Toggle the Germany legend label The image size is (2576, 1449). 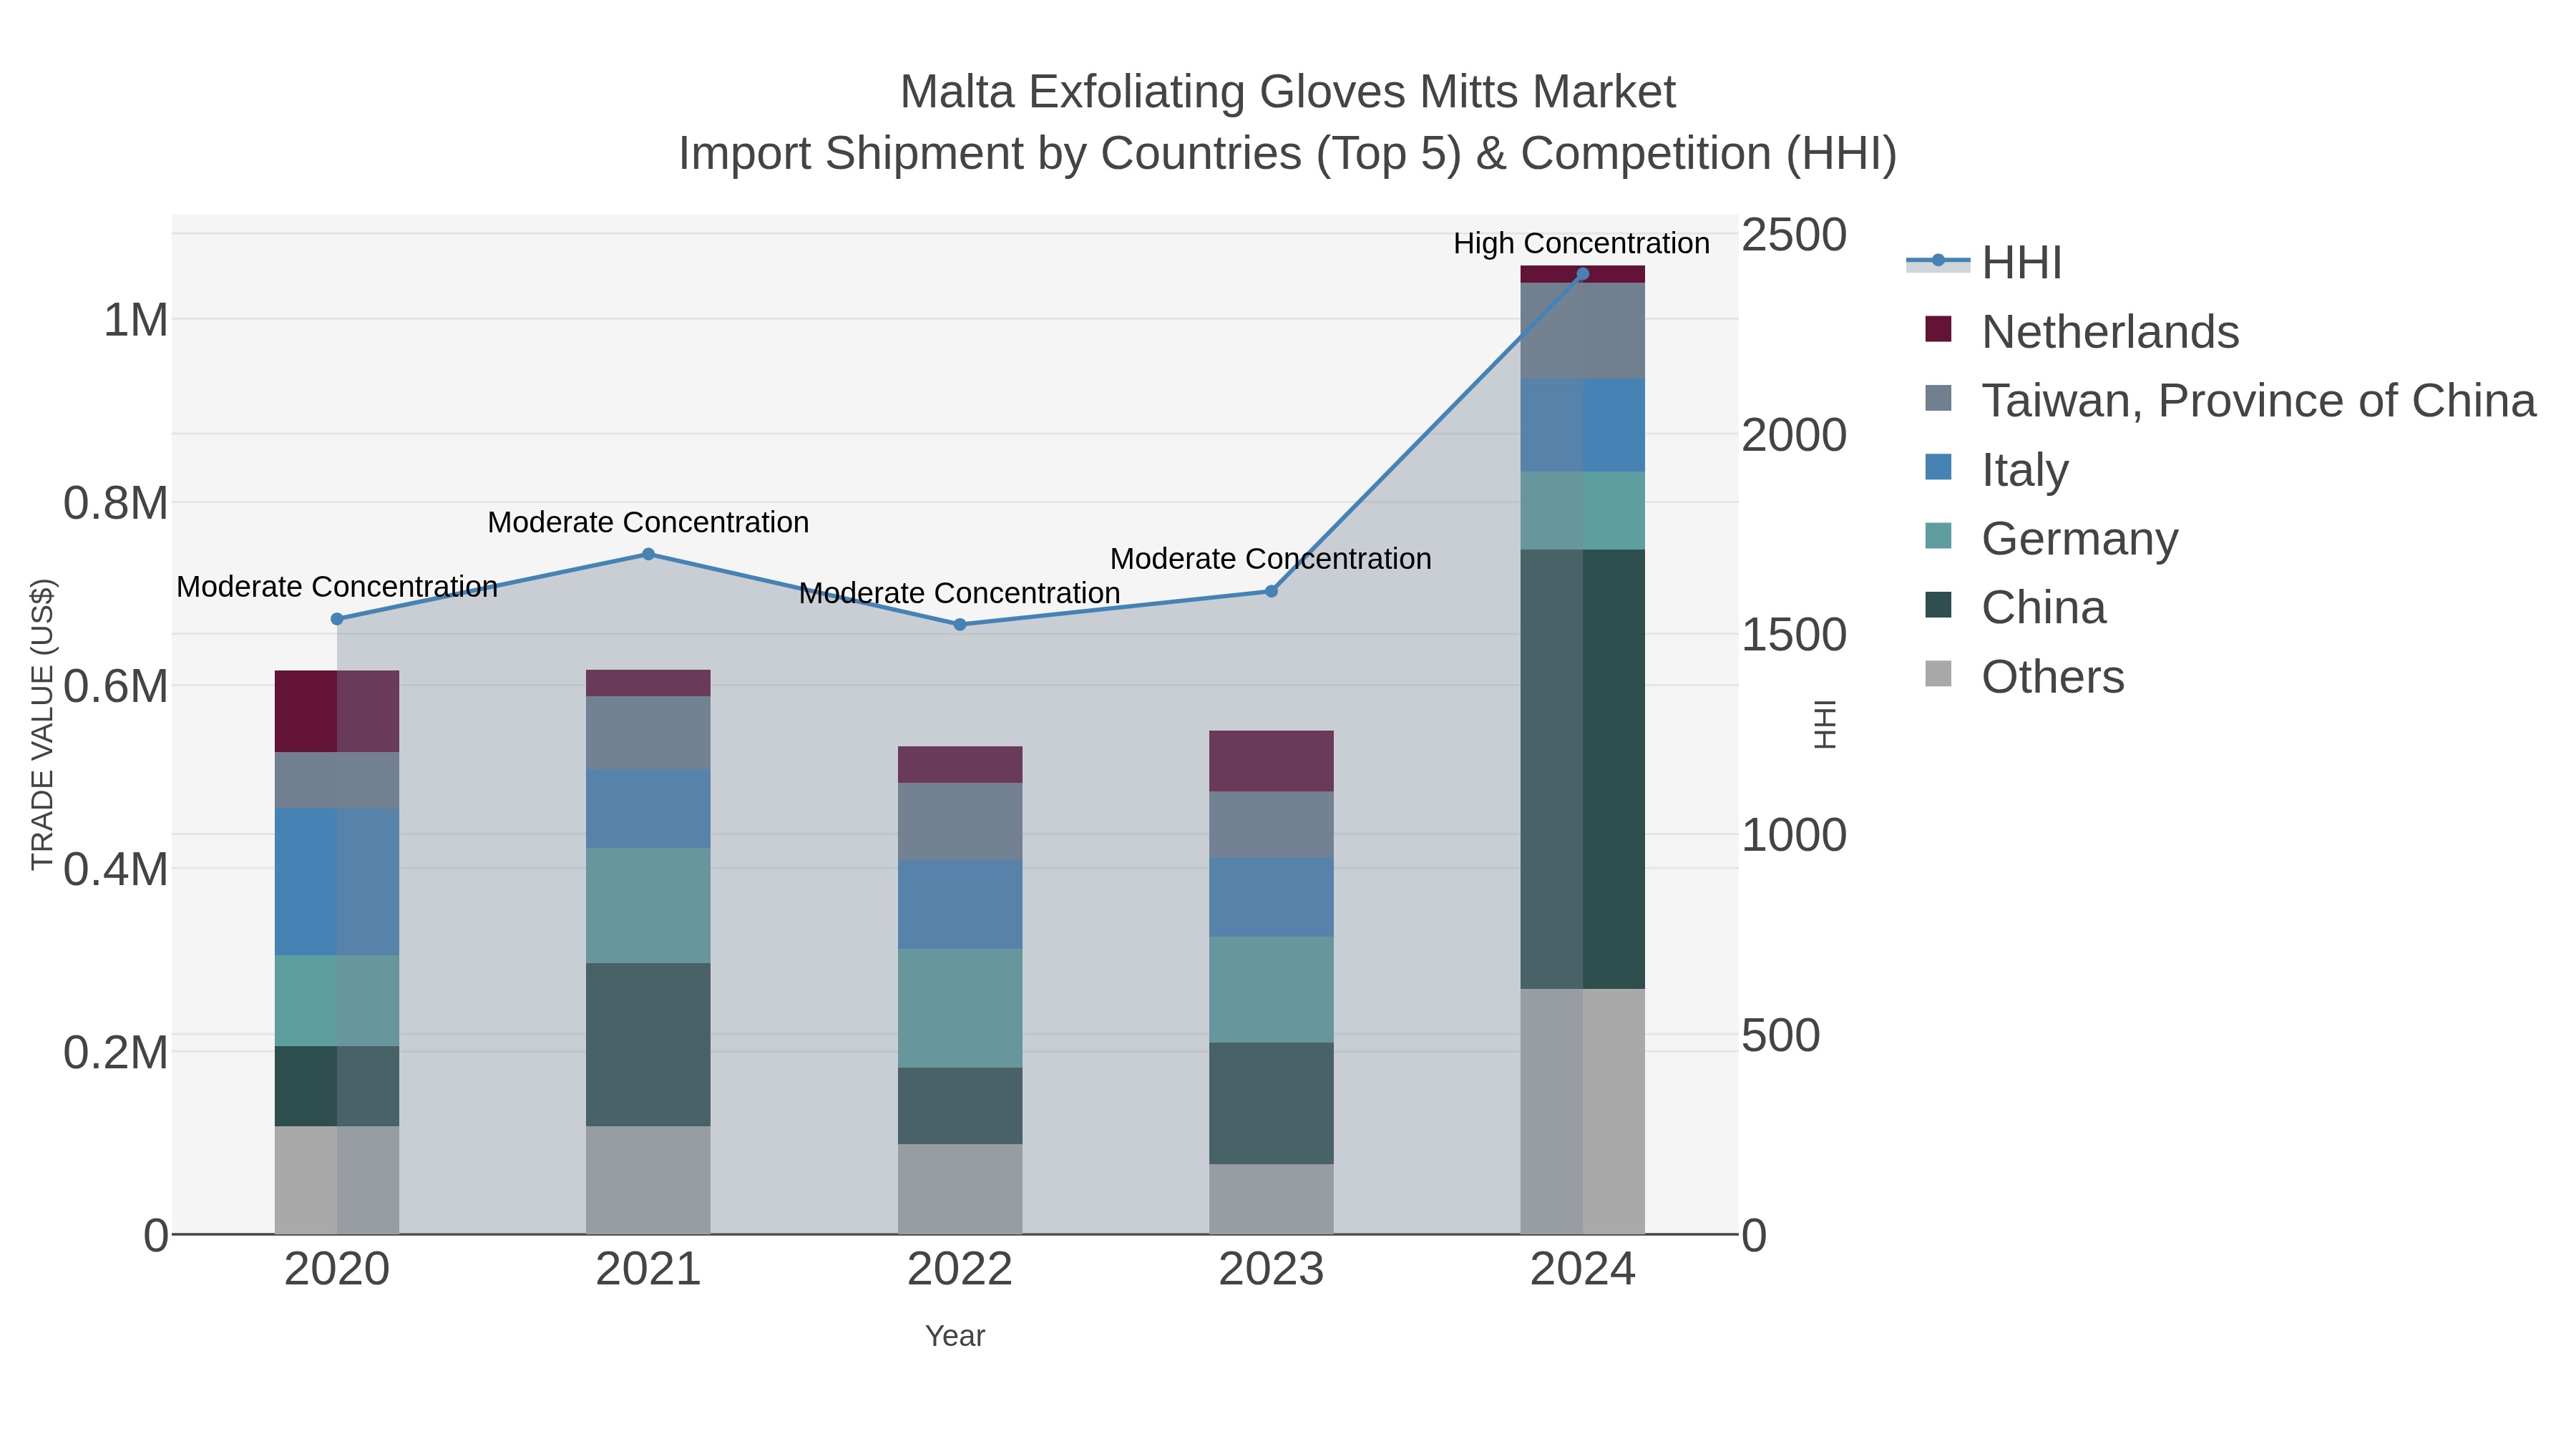2080,538
